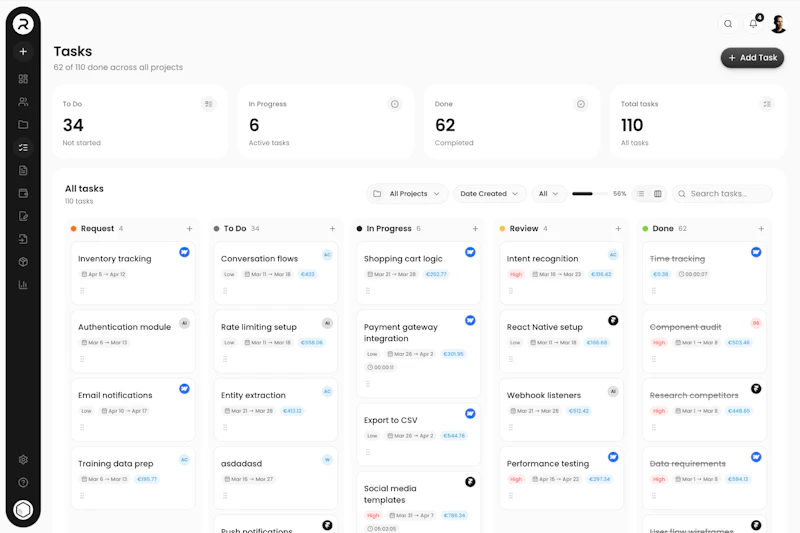
Task: Open the Training data prep card
Action: pos(133,478)
